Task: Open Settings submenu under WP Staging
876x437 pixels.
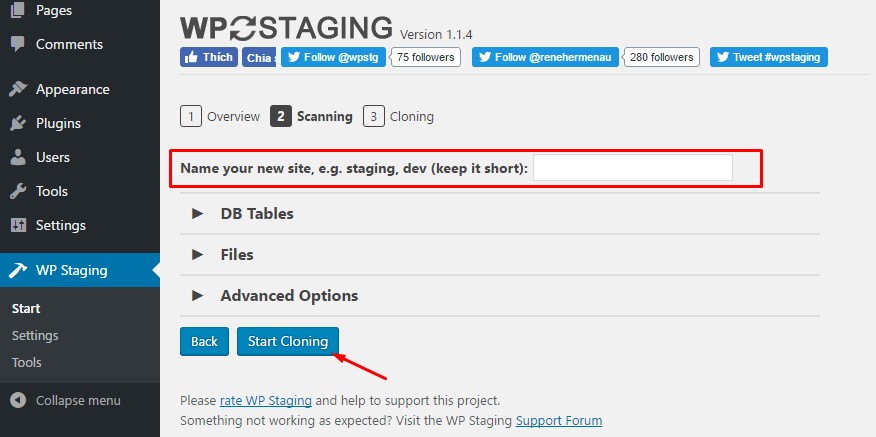Action: [x=35, y=335]
